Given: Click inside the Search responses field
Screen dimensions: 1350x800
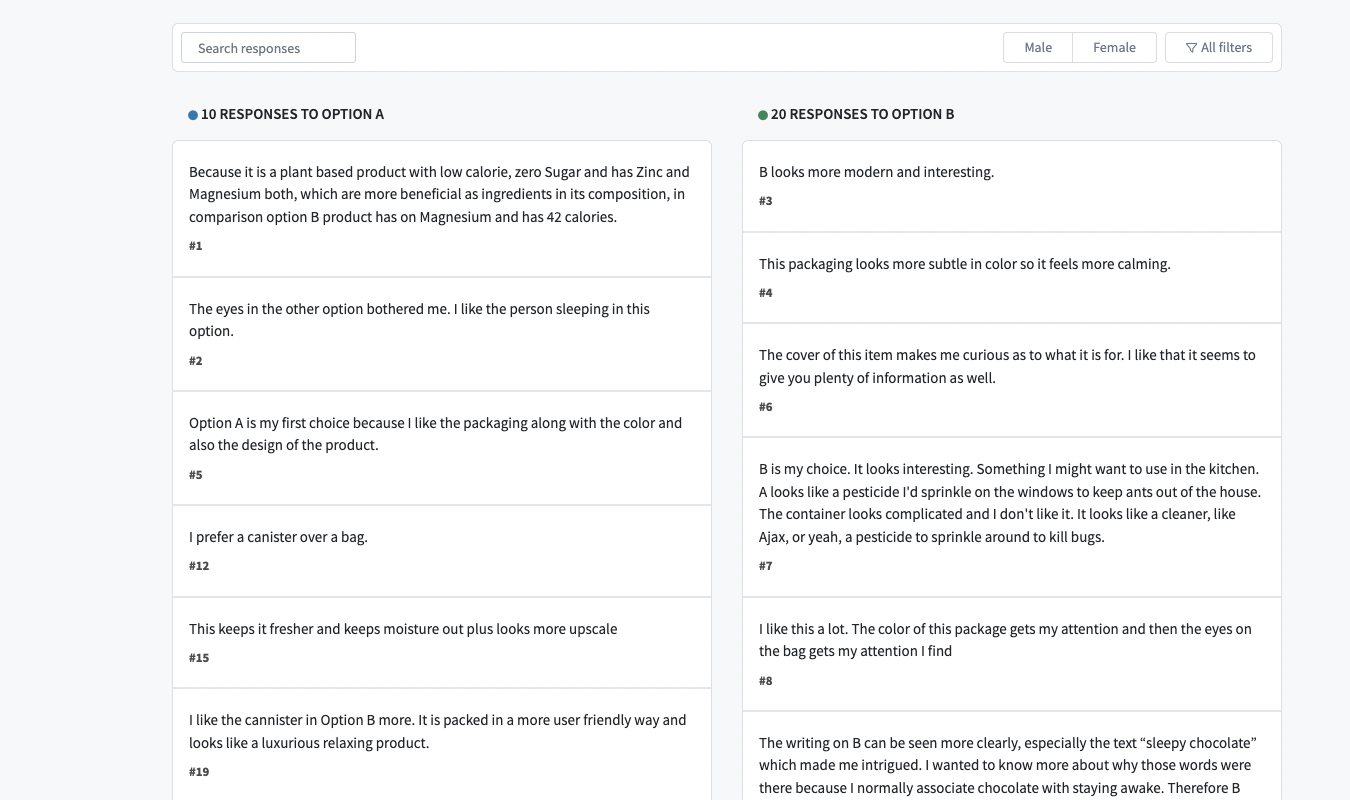Looking at the screenshot, I should click(x=268, y=47).
